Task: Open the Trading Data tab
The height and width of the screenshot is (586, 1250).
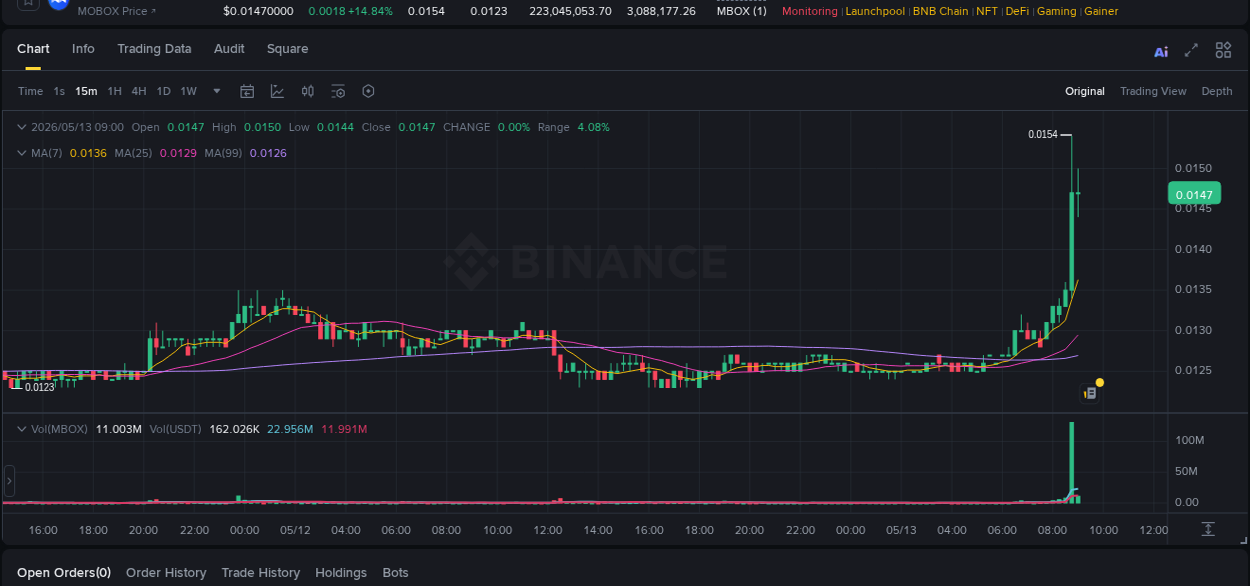Action: 154,49
